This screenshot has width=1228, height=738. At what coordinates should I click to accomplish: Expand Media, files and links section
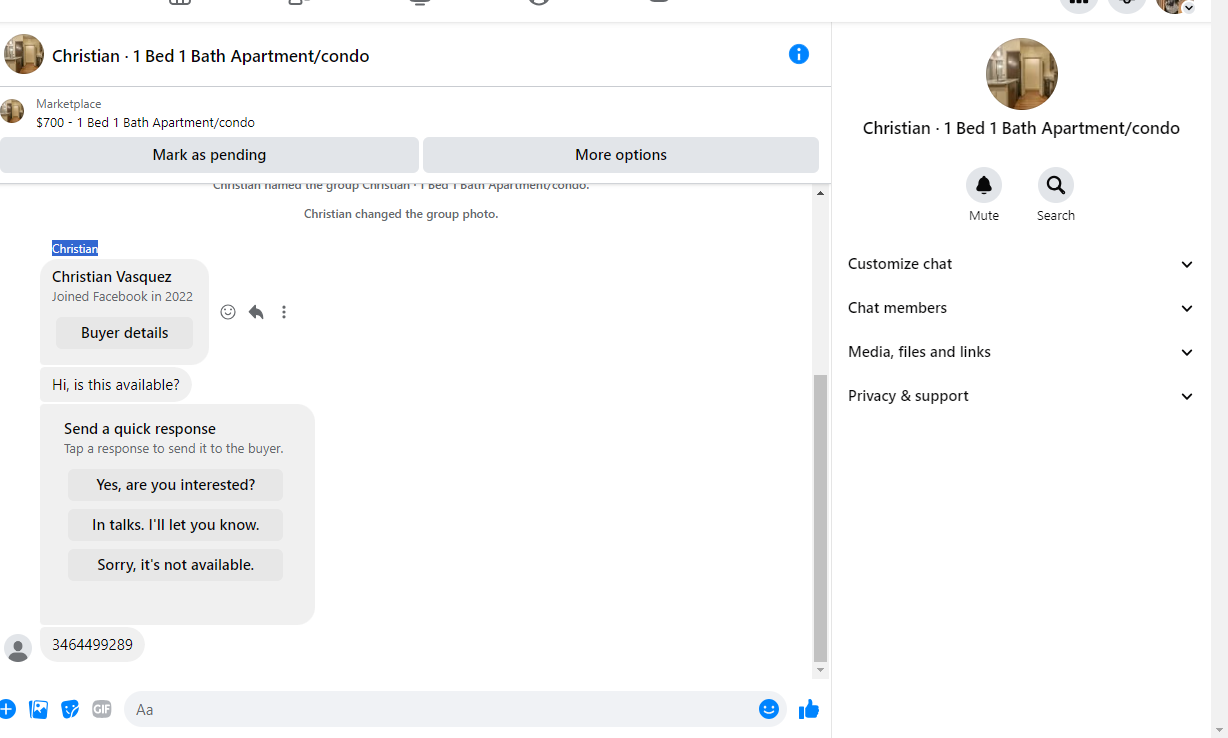coord(1021,352)
